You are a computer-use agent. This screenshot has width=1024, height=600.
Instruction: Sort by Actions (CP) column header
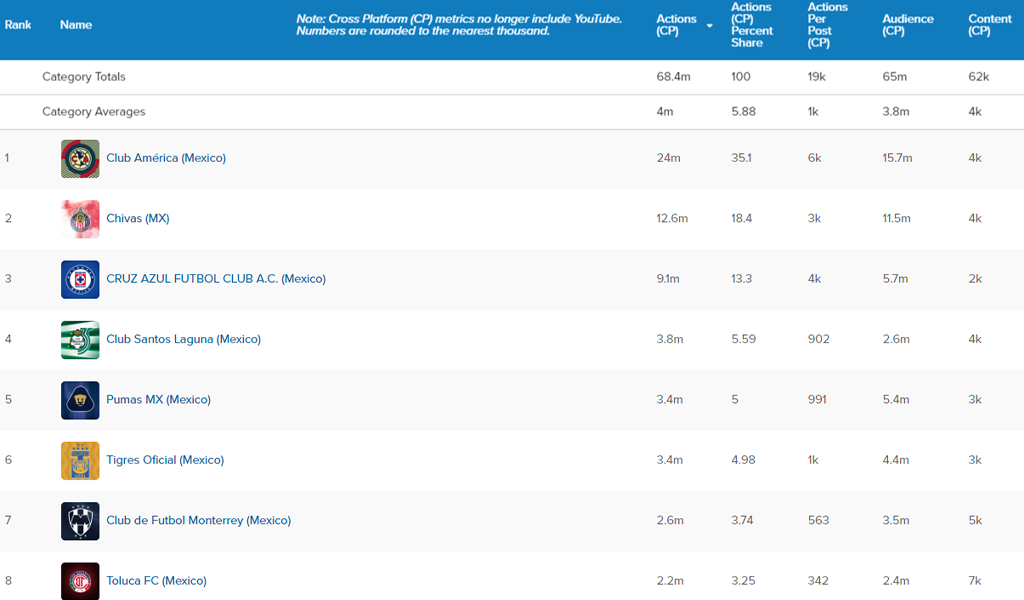click(x=677, y=25)
